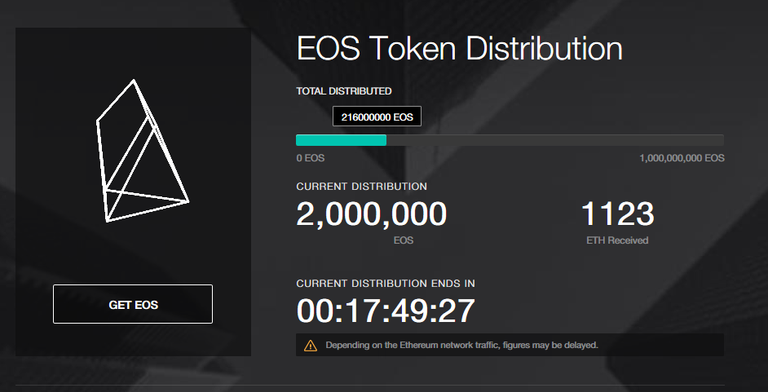Click the ETH Received caption
The width and height of the screenshot is (768, 392).
tap(617, 240)
